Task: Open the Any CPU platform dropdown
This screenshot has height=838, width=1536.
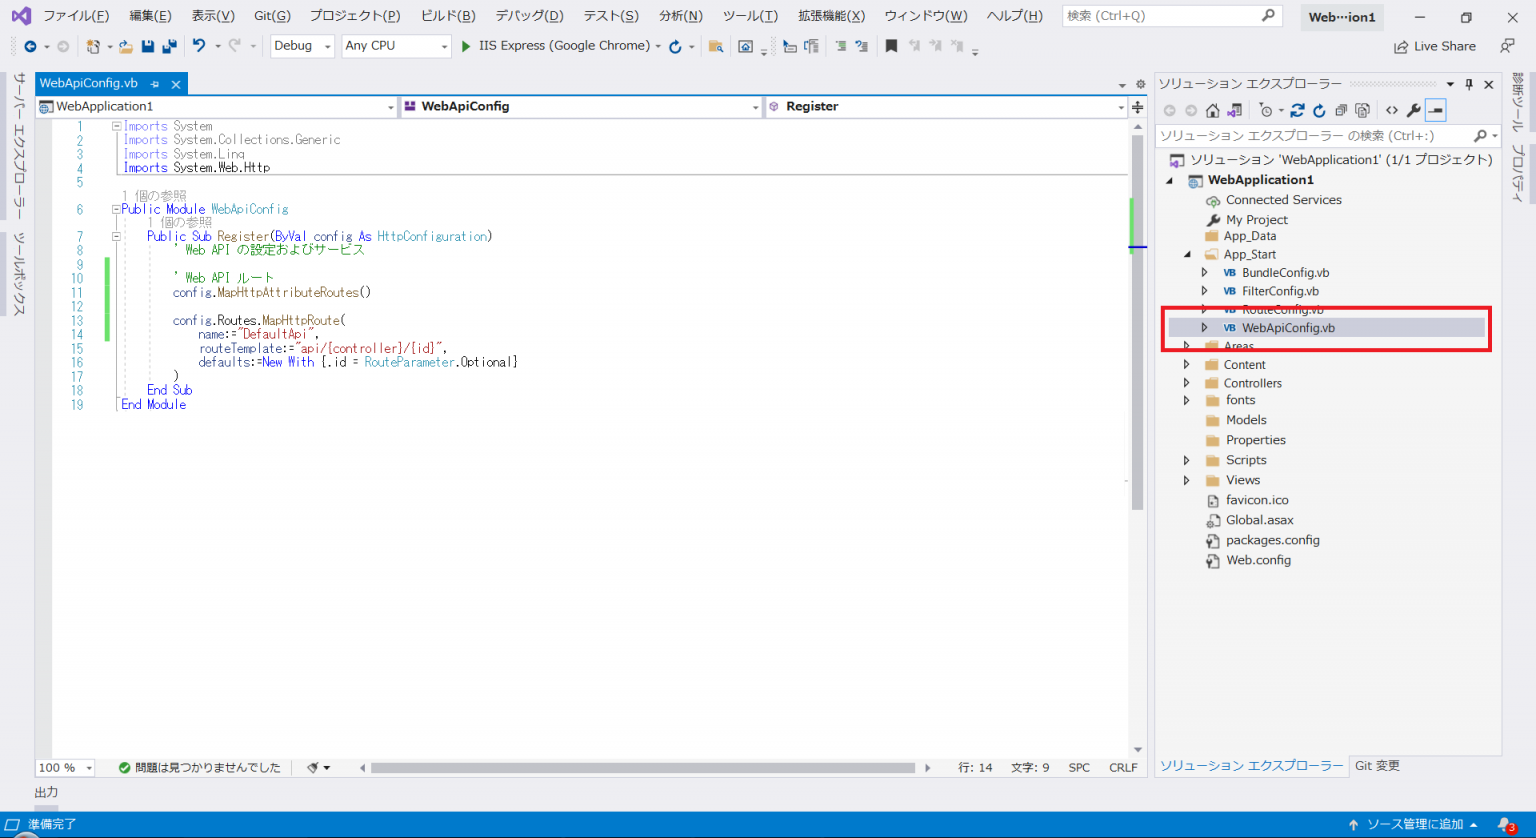Action: tap(445, 46)
